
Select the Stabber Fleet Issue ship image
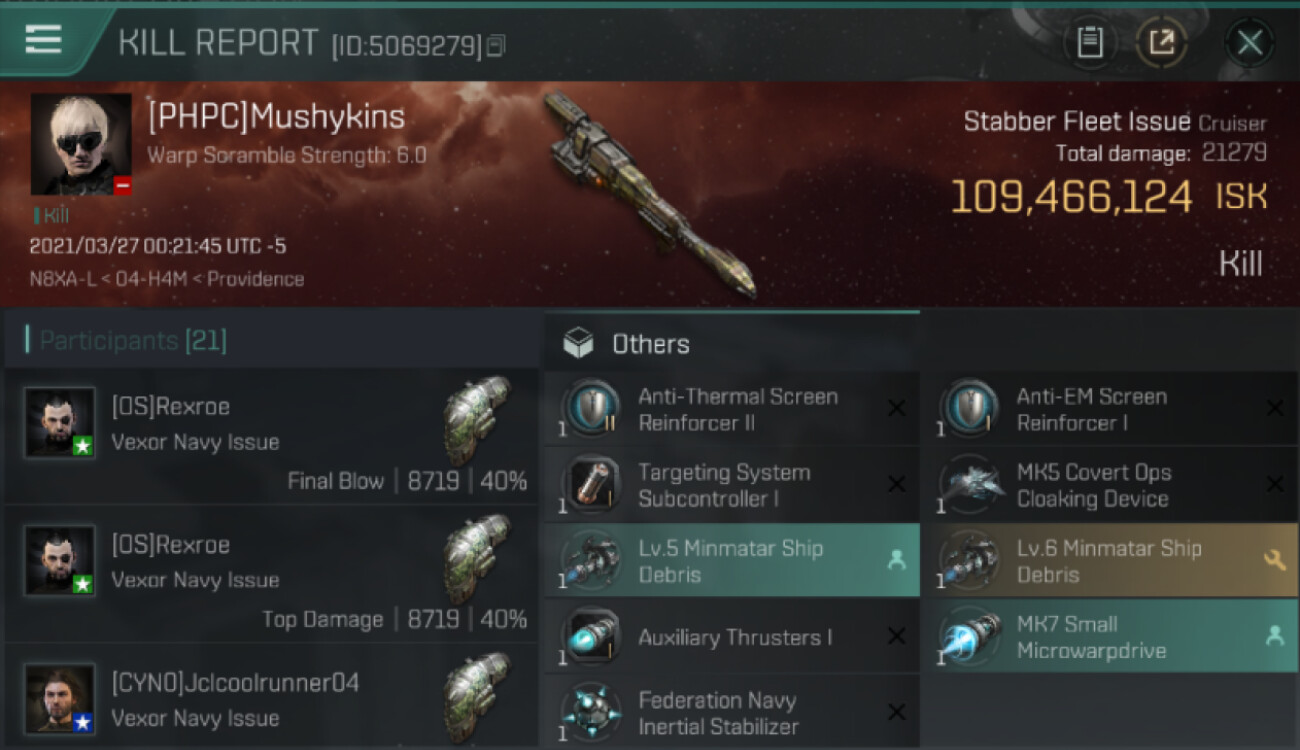[650, 195]
